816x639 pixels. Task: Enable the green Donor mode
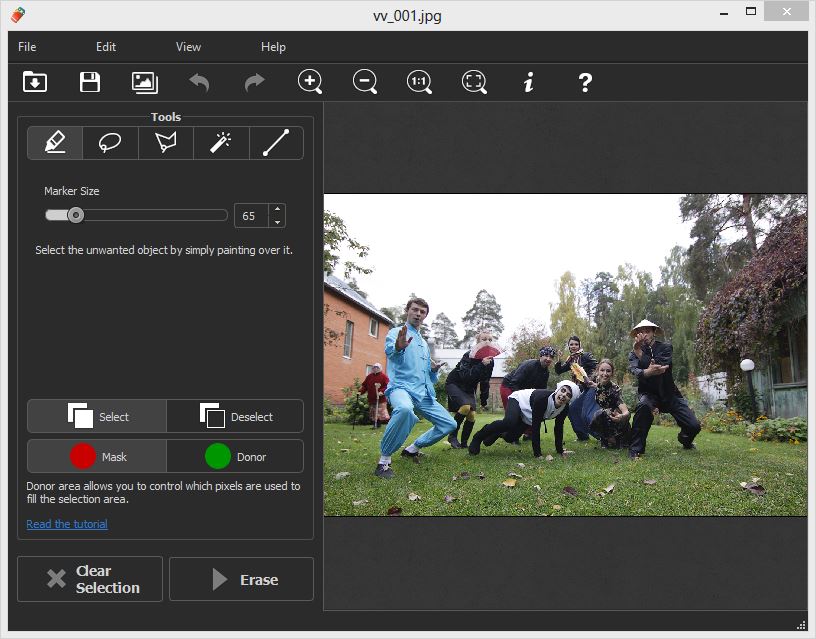point(235,456)
